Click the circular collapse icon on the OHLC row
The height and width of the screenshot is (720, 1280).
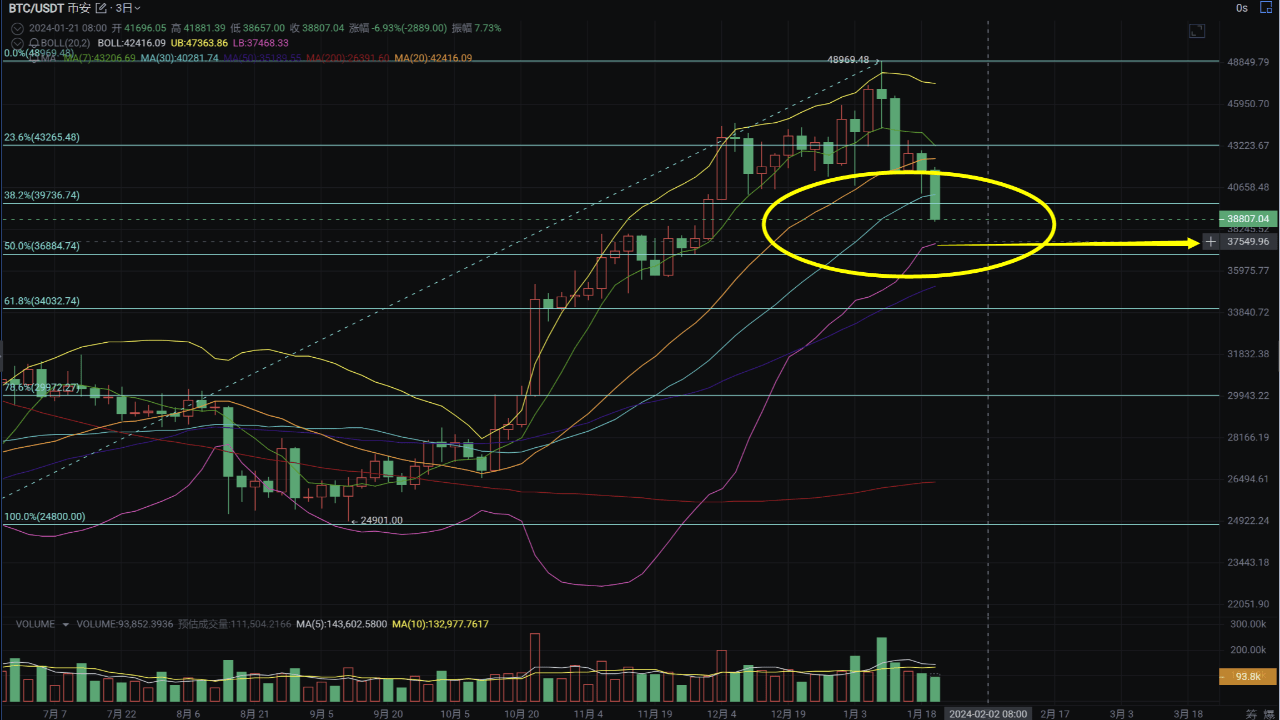click(x=16, y=28)
